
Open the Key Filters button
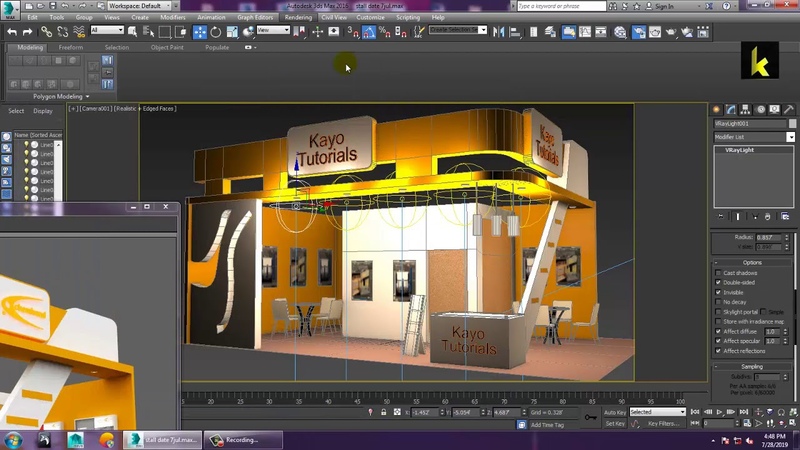point(663,423)
